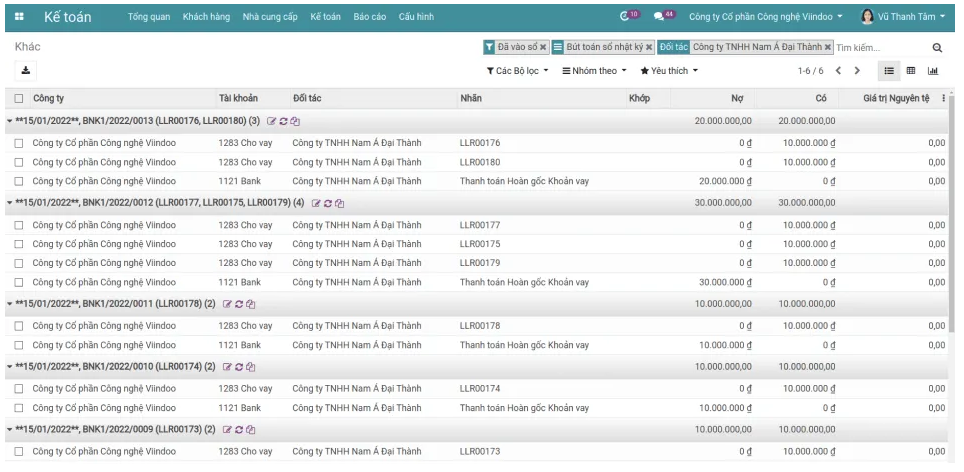964x472 pixels.
Task: Switch to pivot table view icon
Action: (911, 71)
